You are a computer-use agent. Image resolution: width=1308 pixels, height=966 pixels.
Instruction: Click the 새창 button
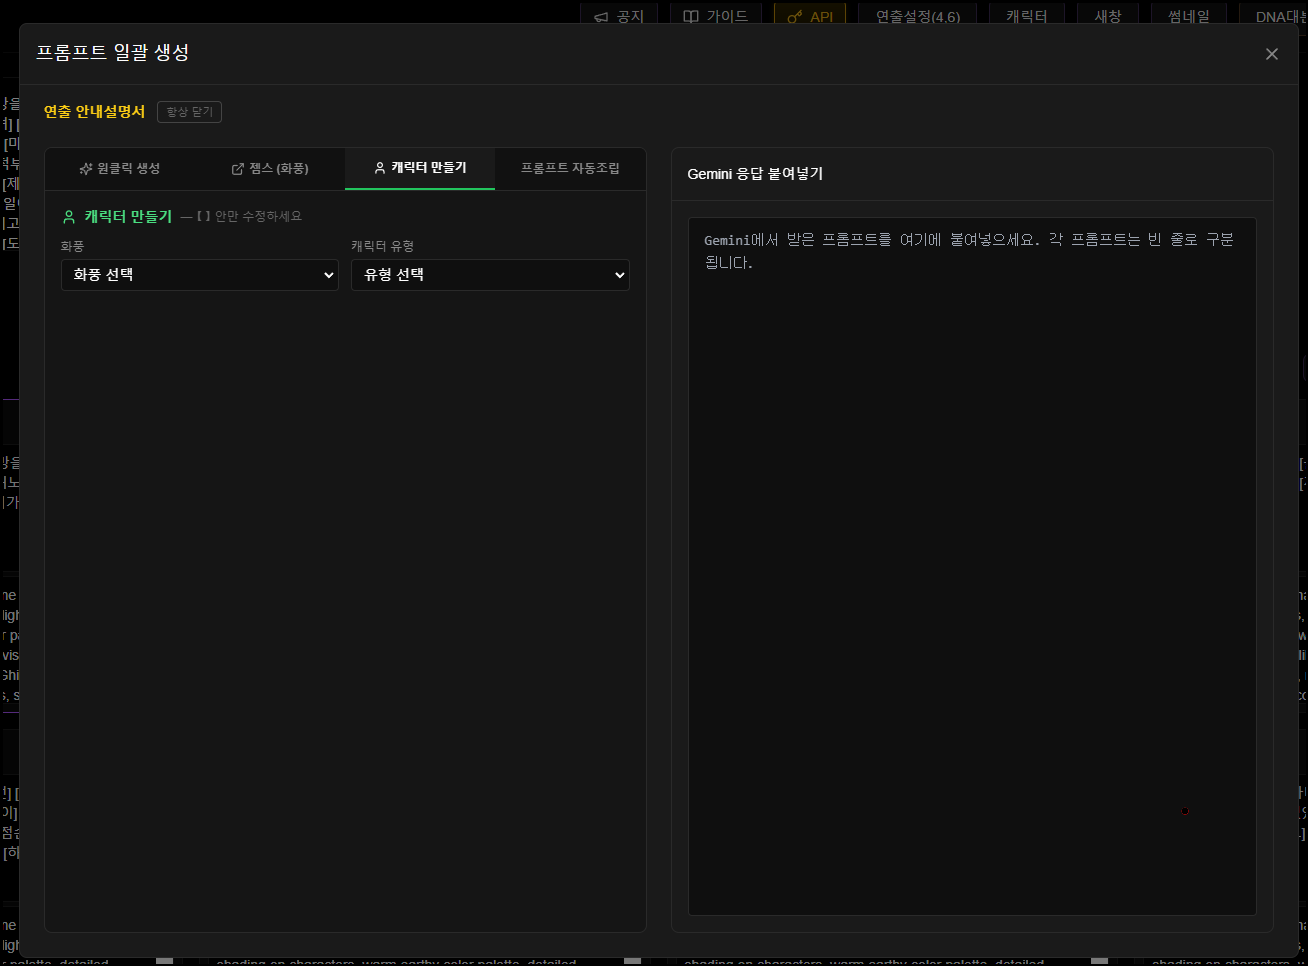pyautogui.click(x=1107, y=17)
